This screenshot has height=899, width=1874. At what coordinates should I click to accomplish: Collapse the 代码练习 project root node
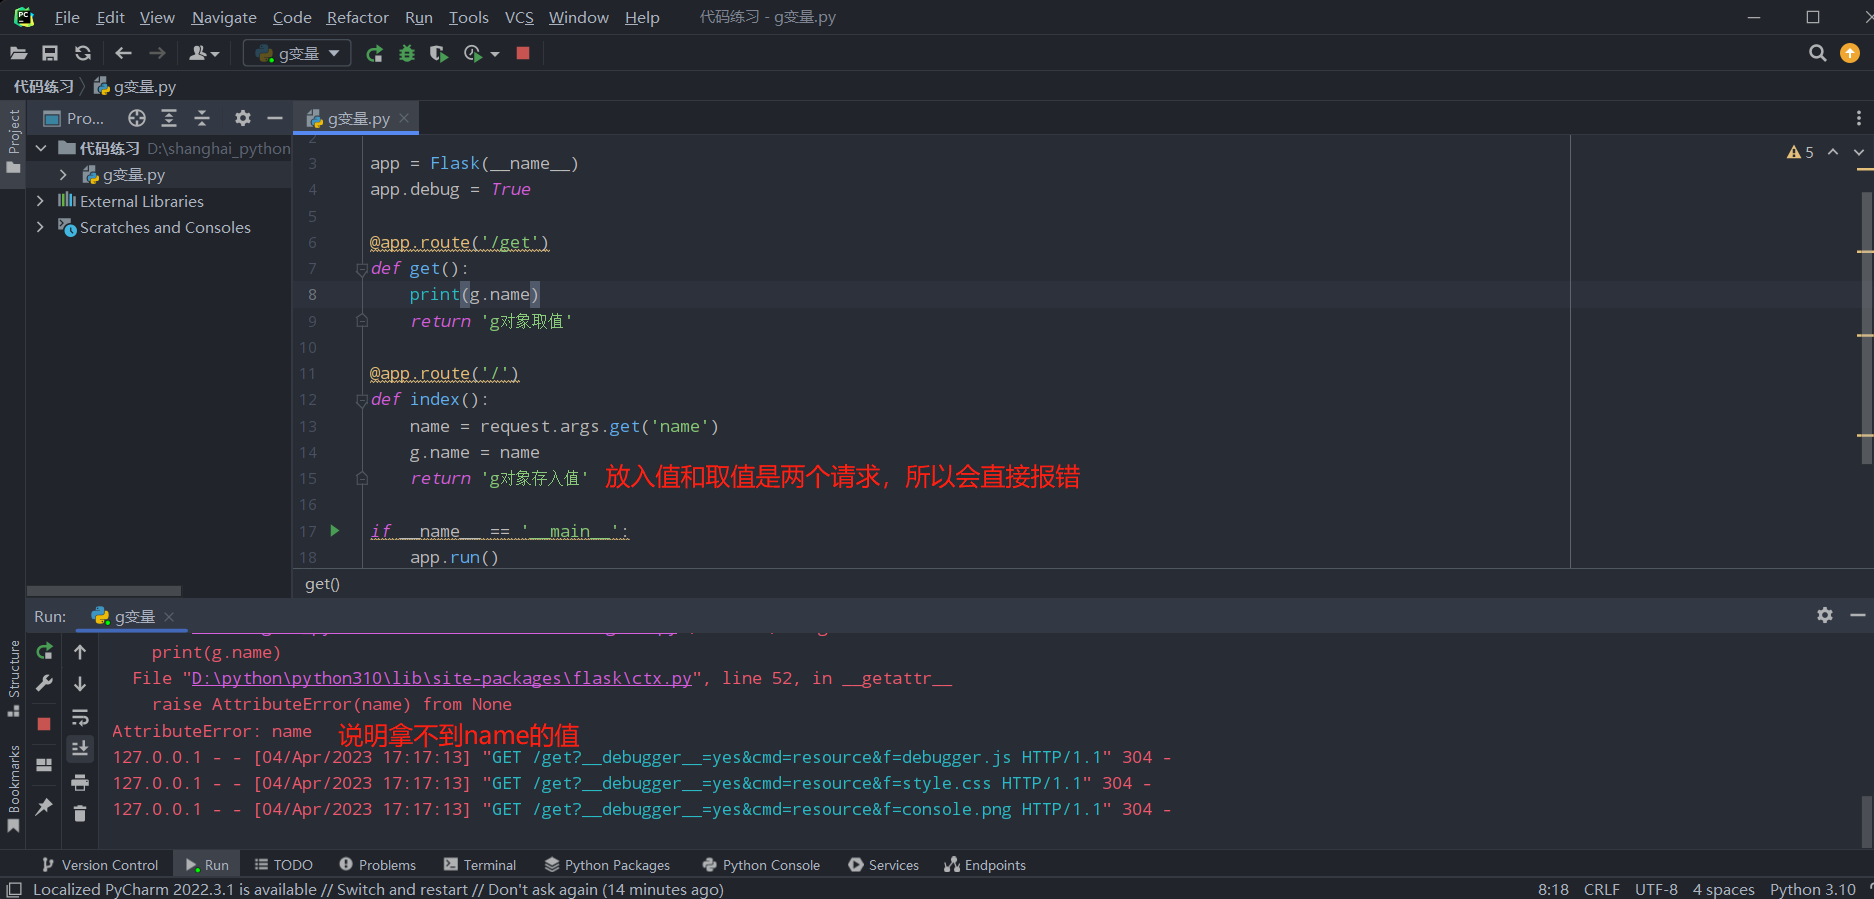[x=41, y=148]
